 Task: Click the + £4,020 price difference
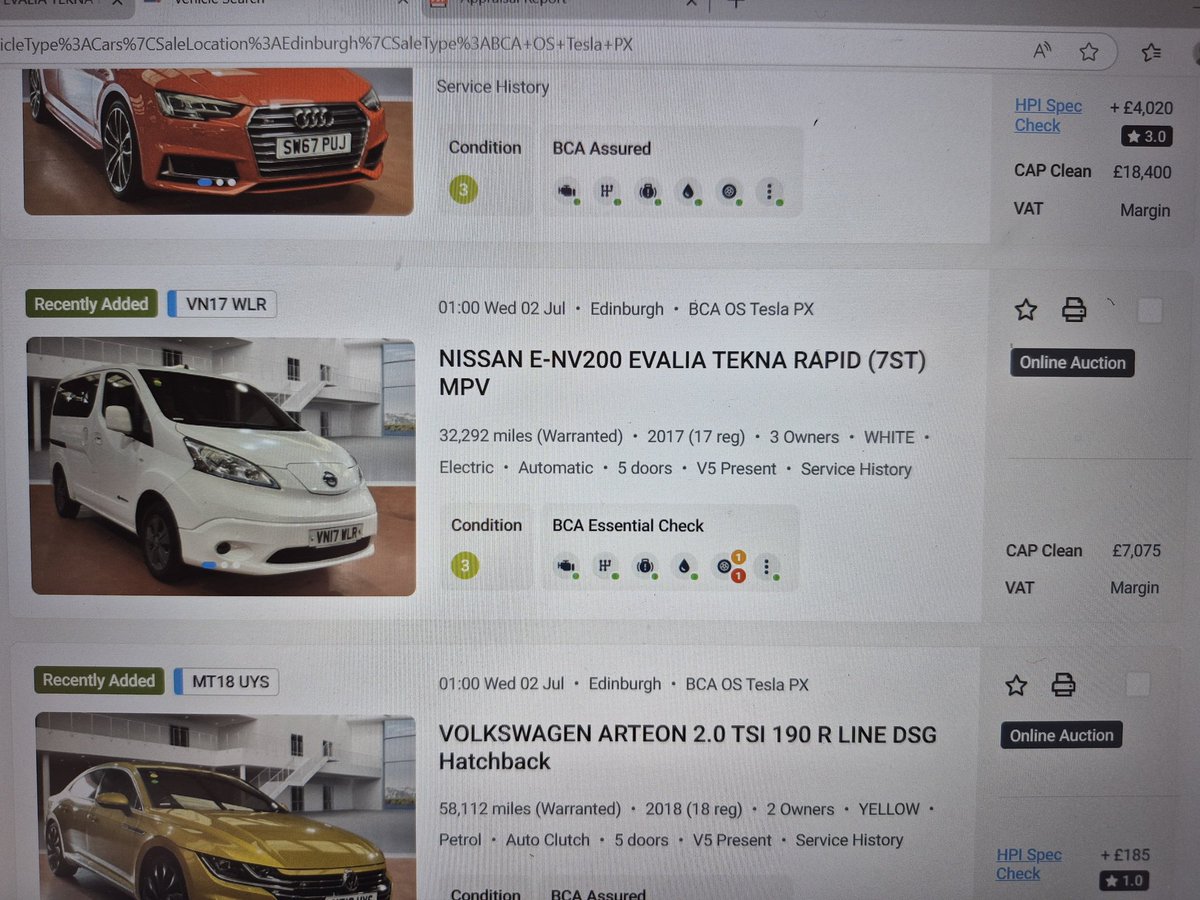point(1140,107)
